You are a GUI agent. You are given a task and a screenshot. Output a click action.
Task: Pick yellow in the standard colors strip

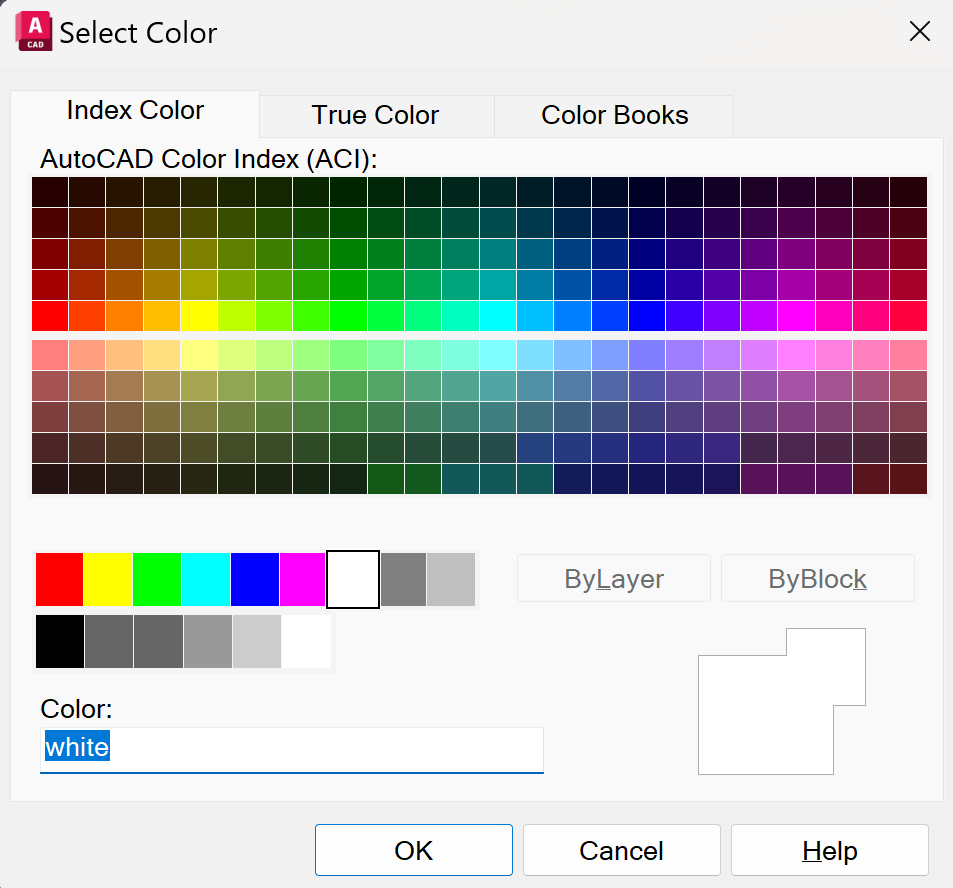click(x=108, y=579)
